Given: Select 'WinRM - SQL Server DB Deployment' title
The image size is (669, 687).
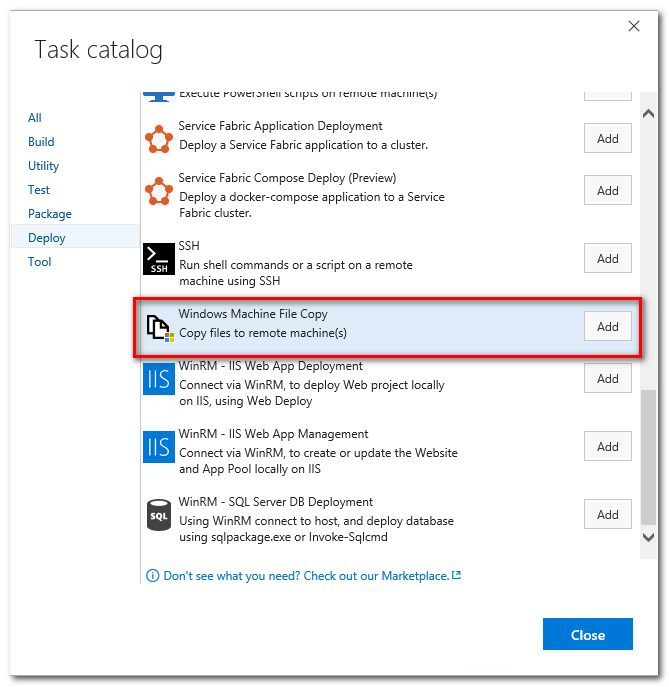Looking at the screenshot, I should pyautogui.click(x=276, y=502).
